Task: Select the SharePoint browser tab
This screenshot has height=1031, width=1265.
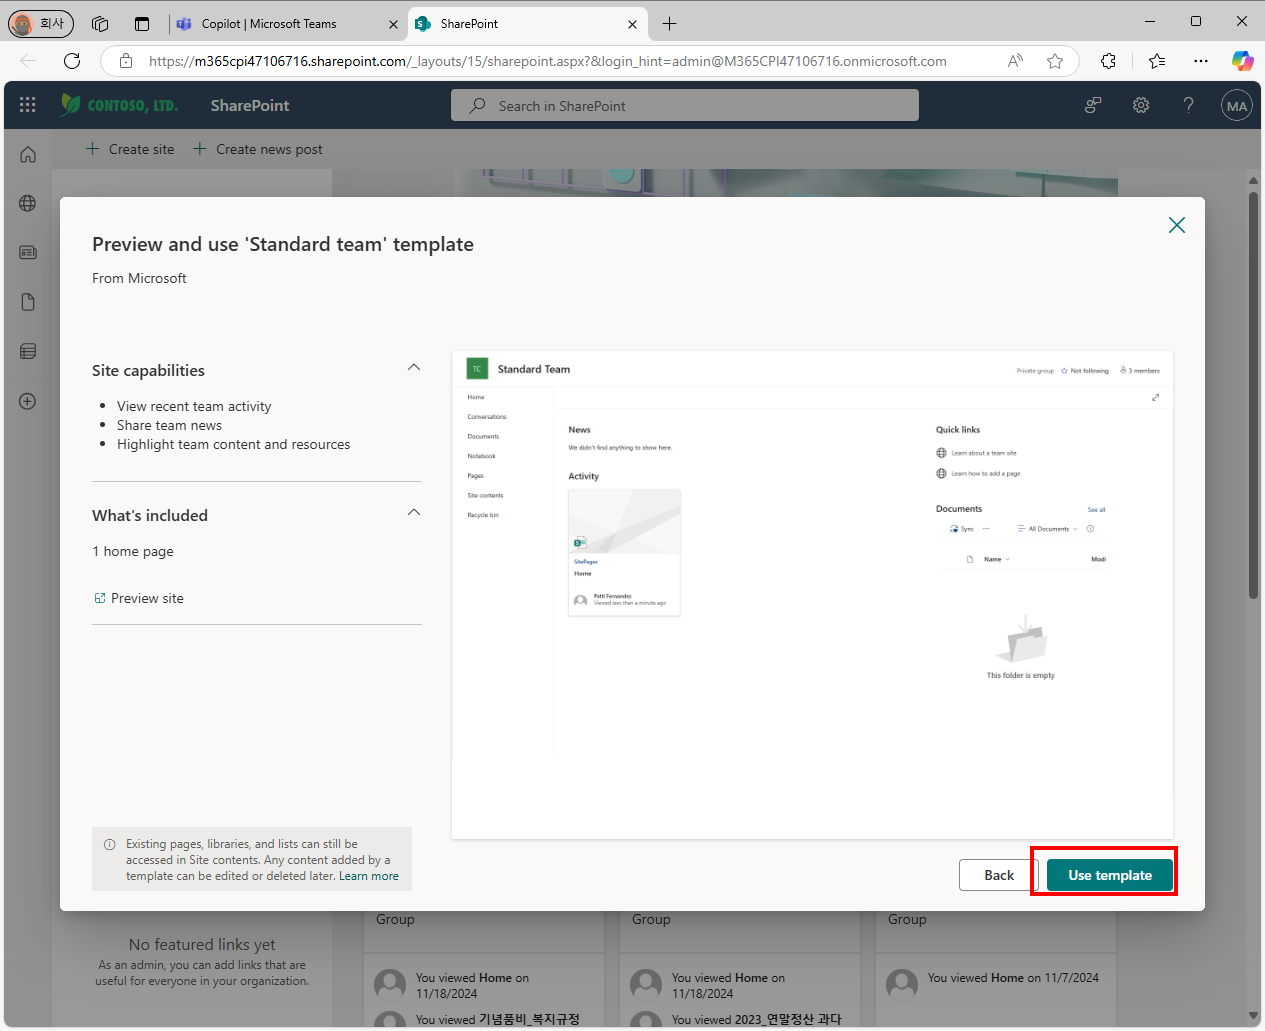Action: (x=527, y=23)
